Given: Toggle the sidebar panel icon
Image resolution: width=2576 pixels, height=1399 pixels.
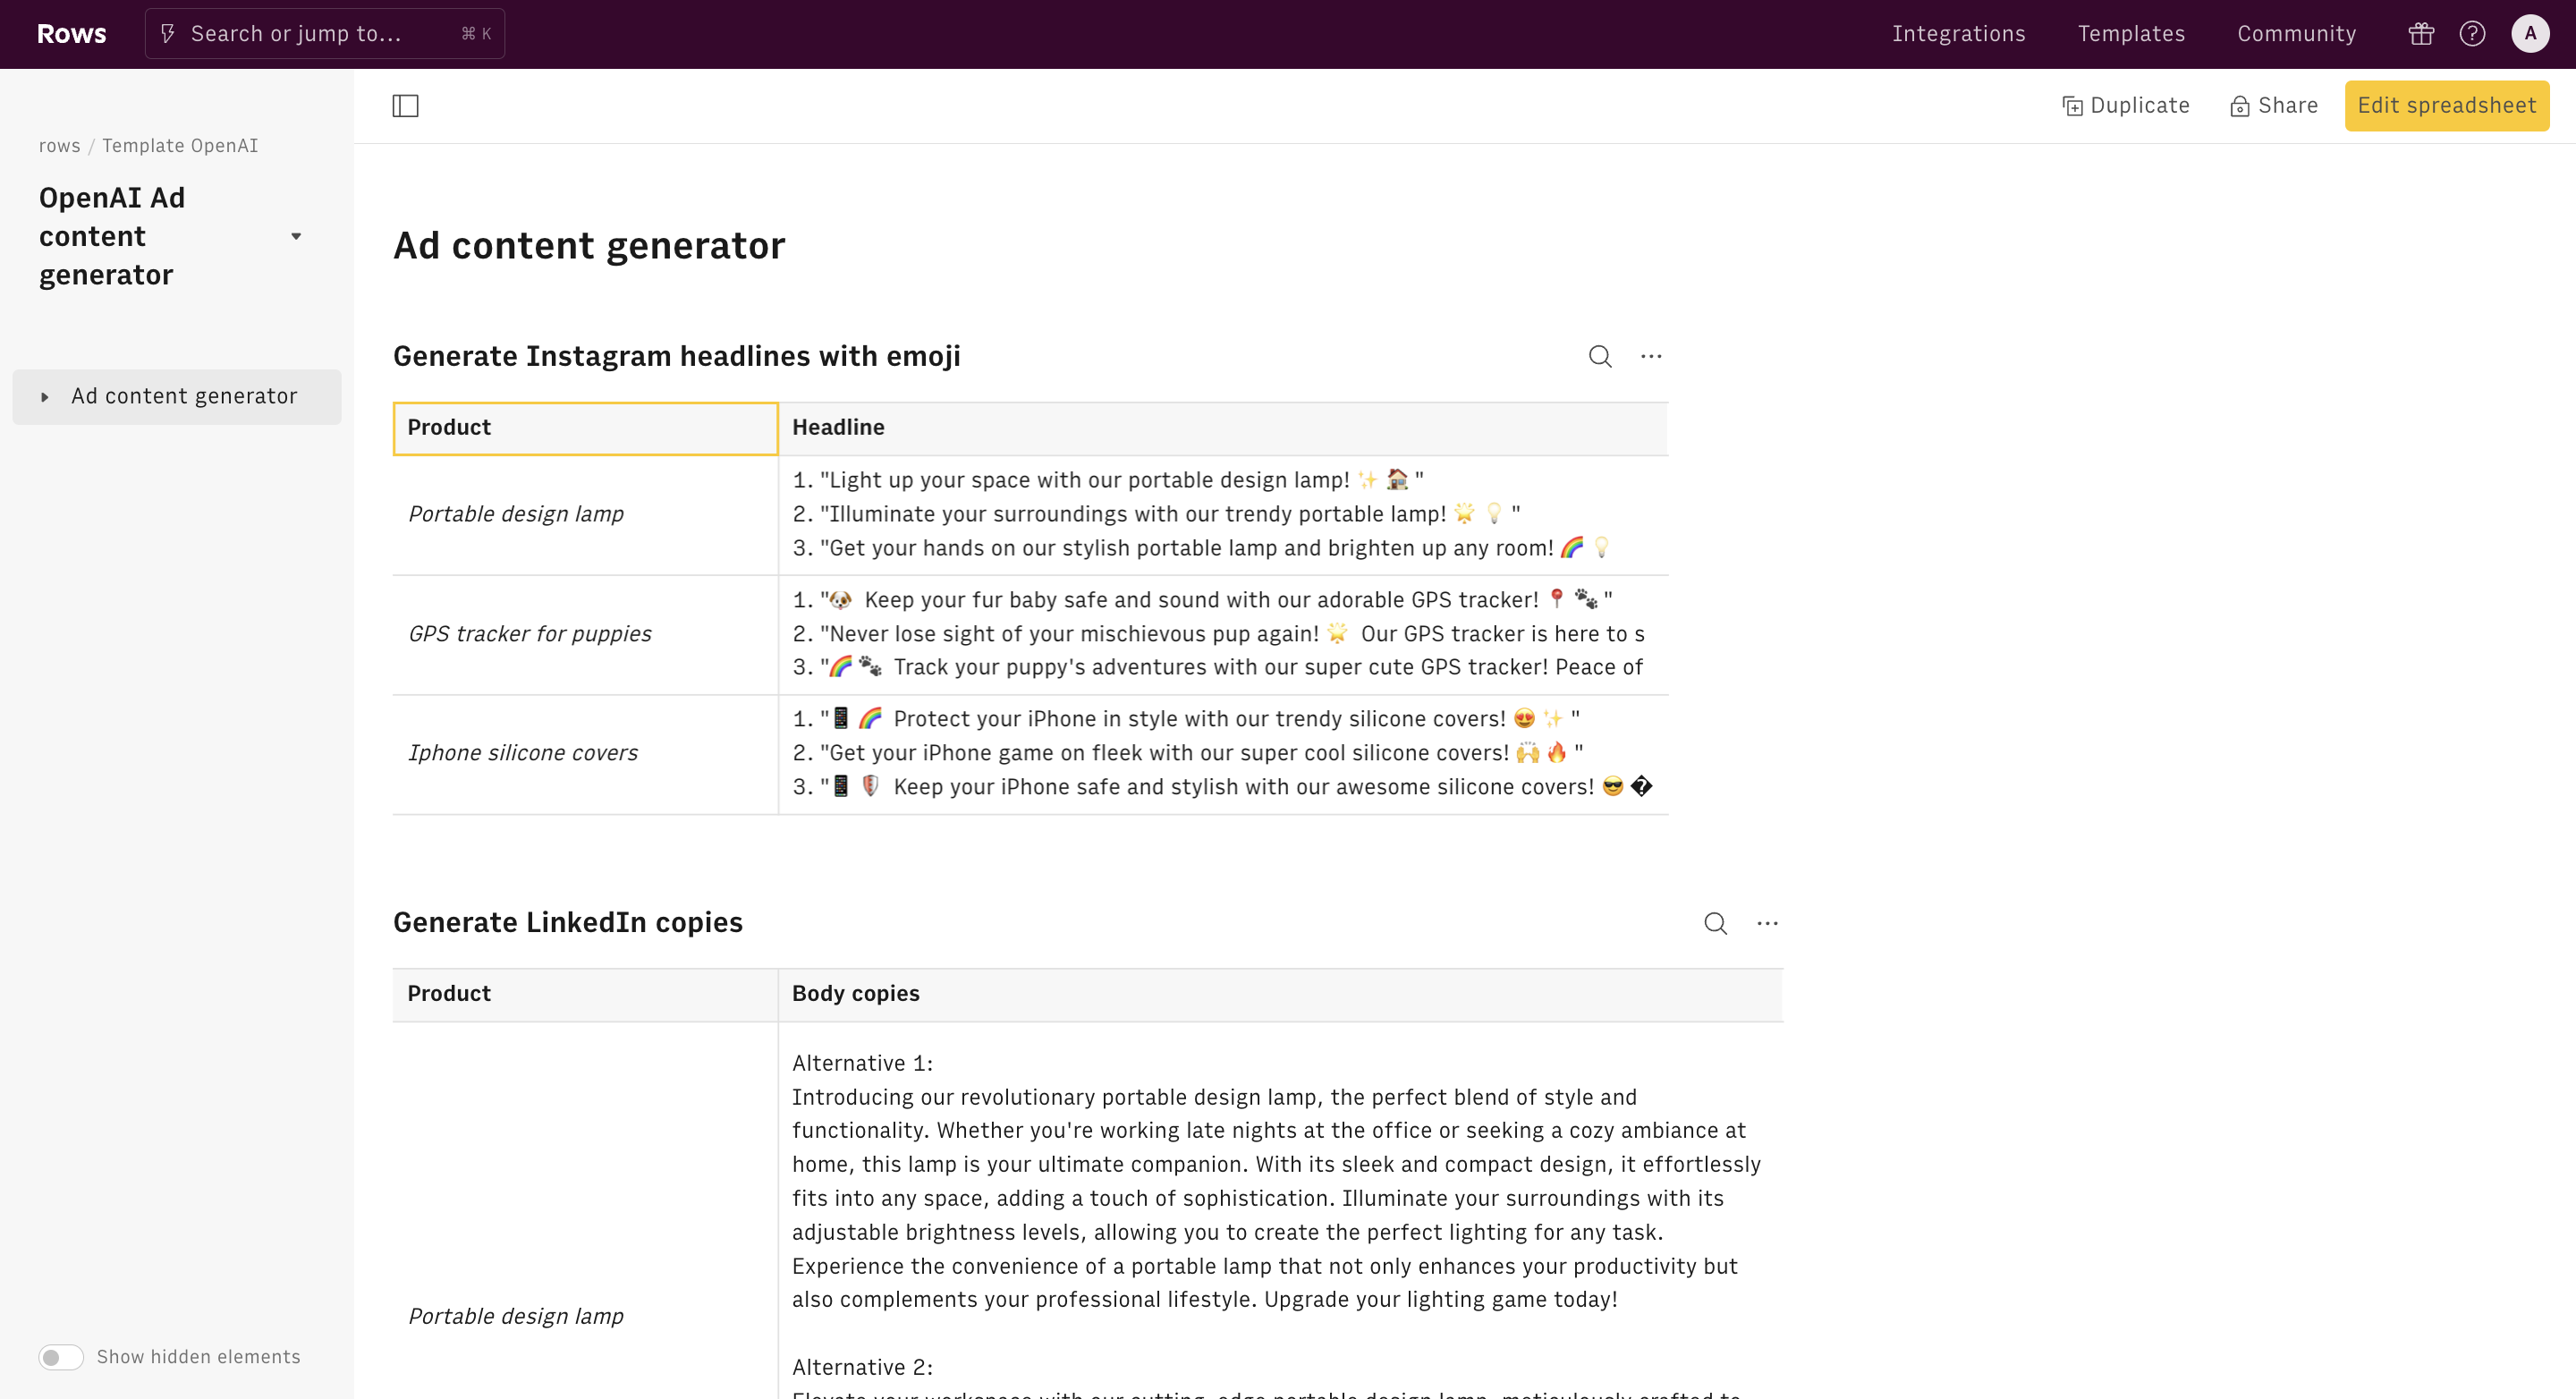Looking at the screenshot, I should (405, 106).
